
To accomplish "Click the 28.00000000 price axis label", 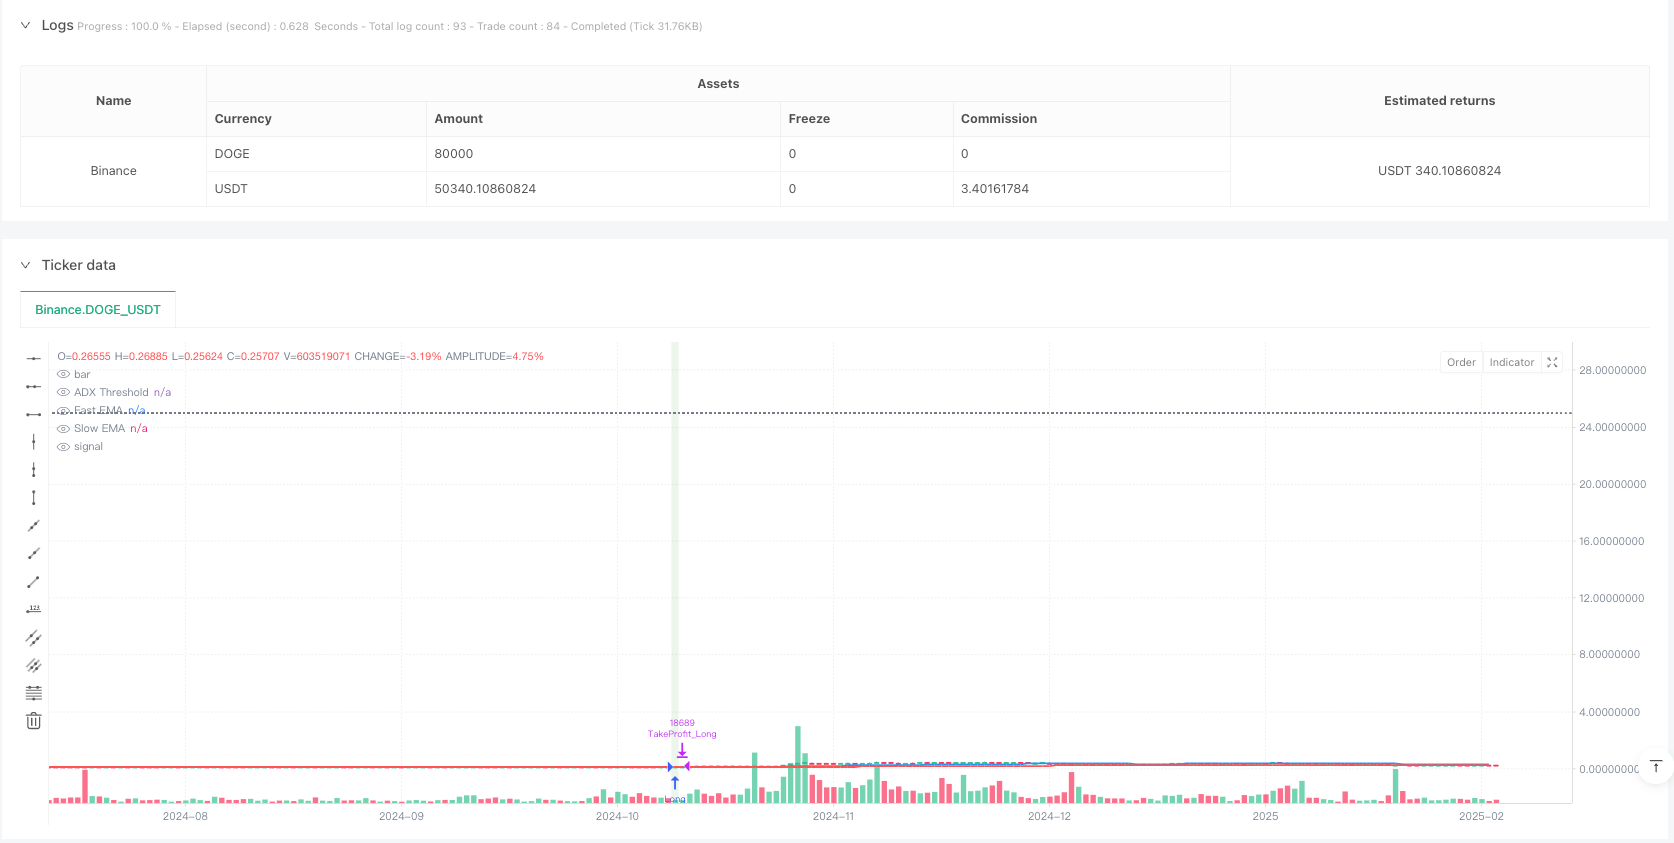I will (1612, 370).
